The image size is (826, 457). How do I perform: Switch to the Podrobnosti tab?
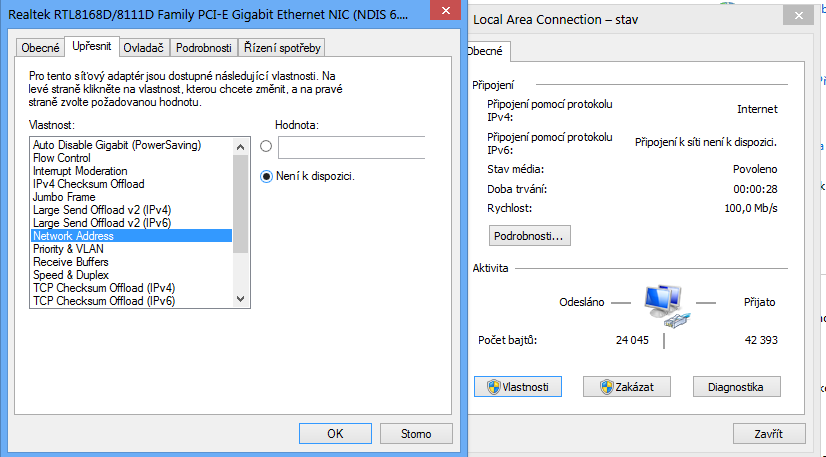click(203, 48)
